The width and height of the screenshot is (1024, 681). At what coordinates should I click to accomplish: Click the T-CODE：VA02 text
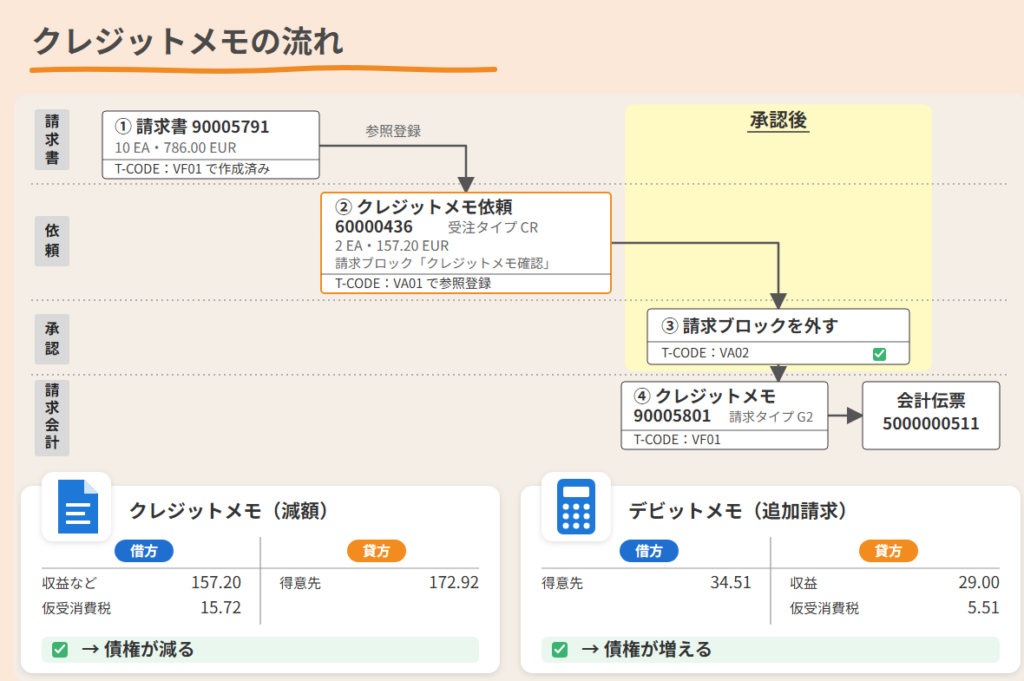pos(705,353)
